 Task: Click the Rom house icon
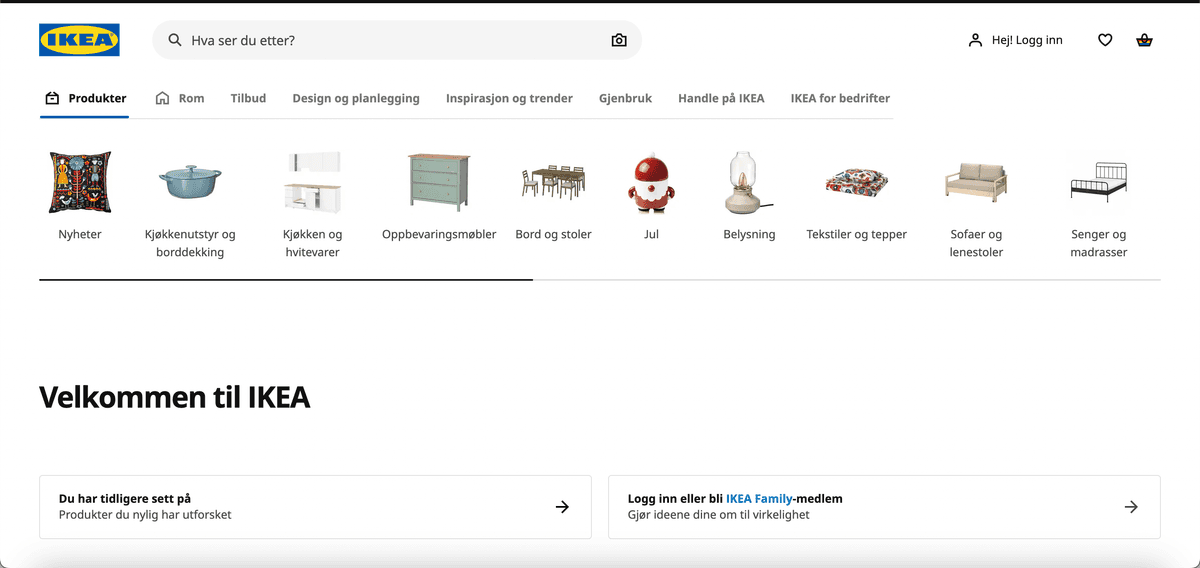click(x=163, y=98)
